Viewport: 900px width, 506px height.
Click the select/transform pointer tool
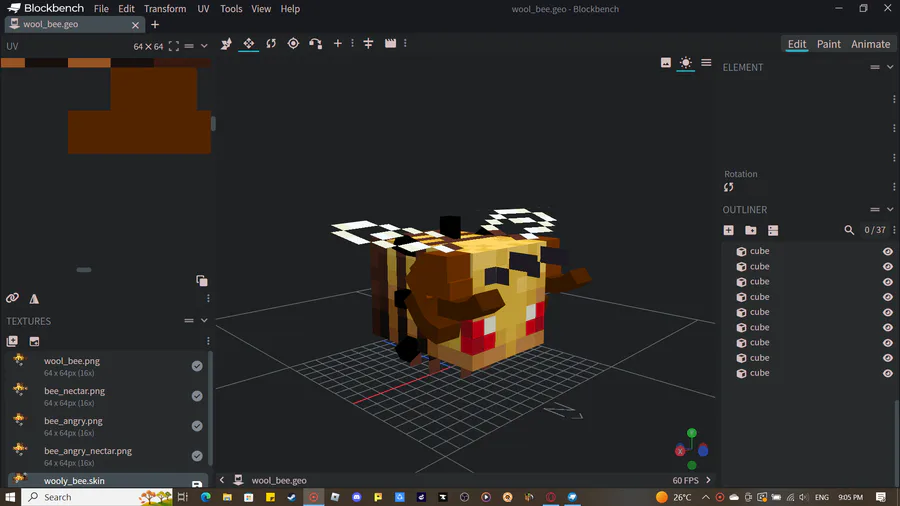226,44
